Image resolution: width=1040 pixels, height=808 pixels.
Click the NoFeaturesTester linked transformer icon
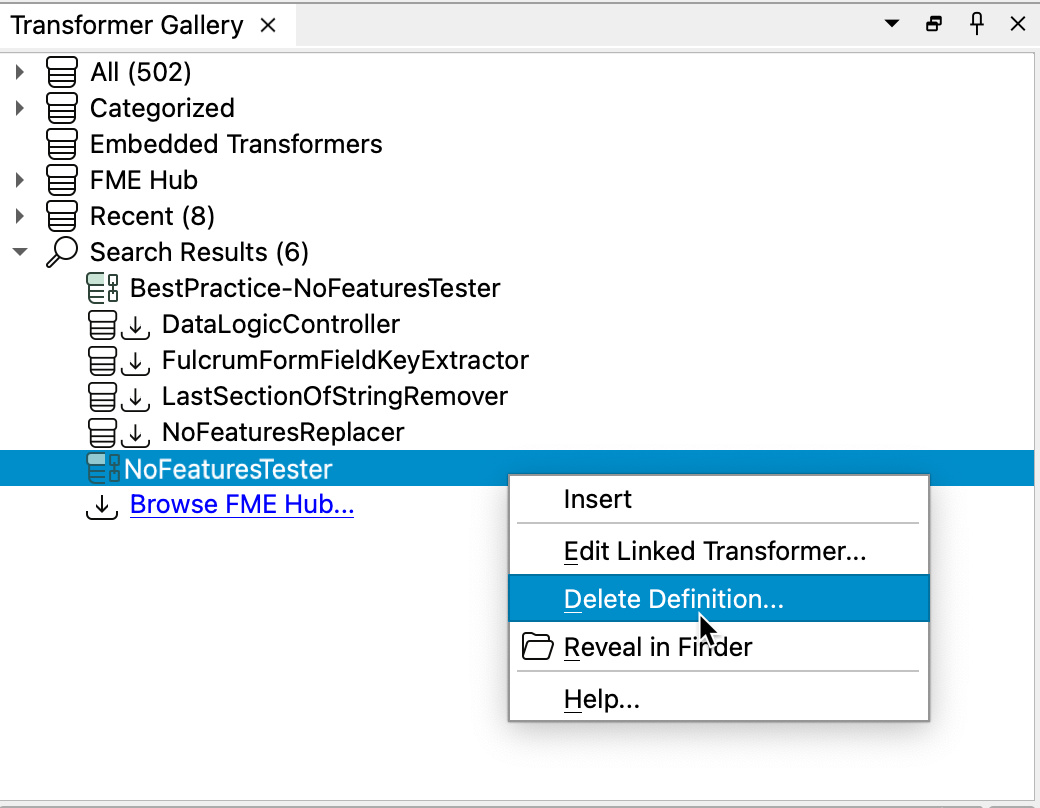pyautogui.click(x=103, y=468)
